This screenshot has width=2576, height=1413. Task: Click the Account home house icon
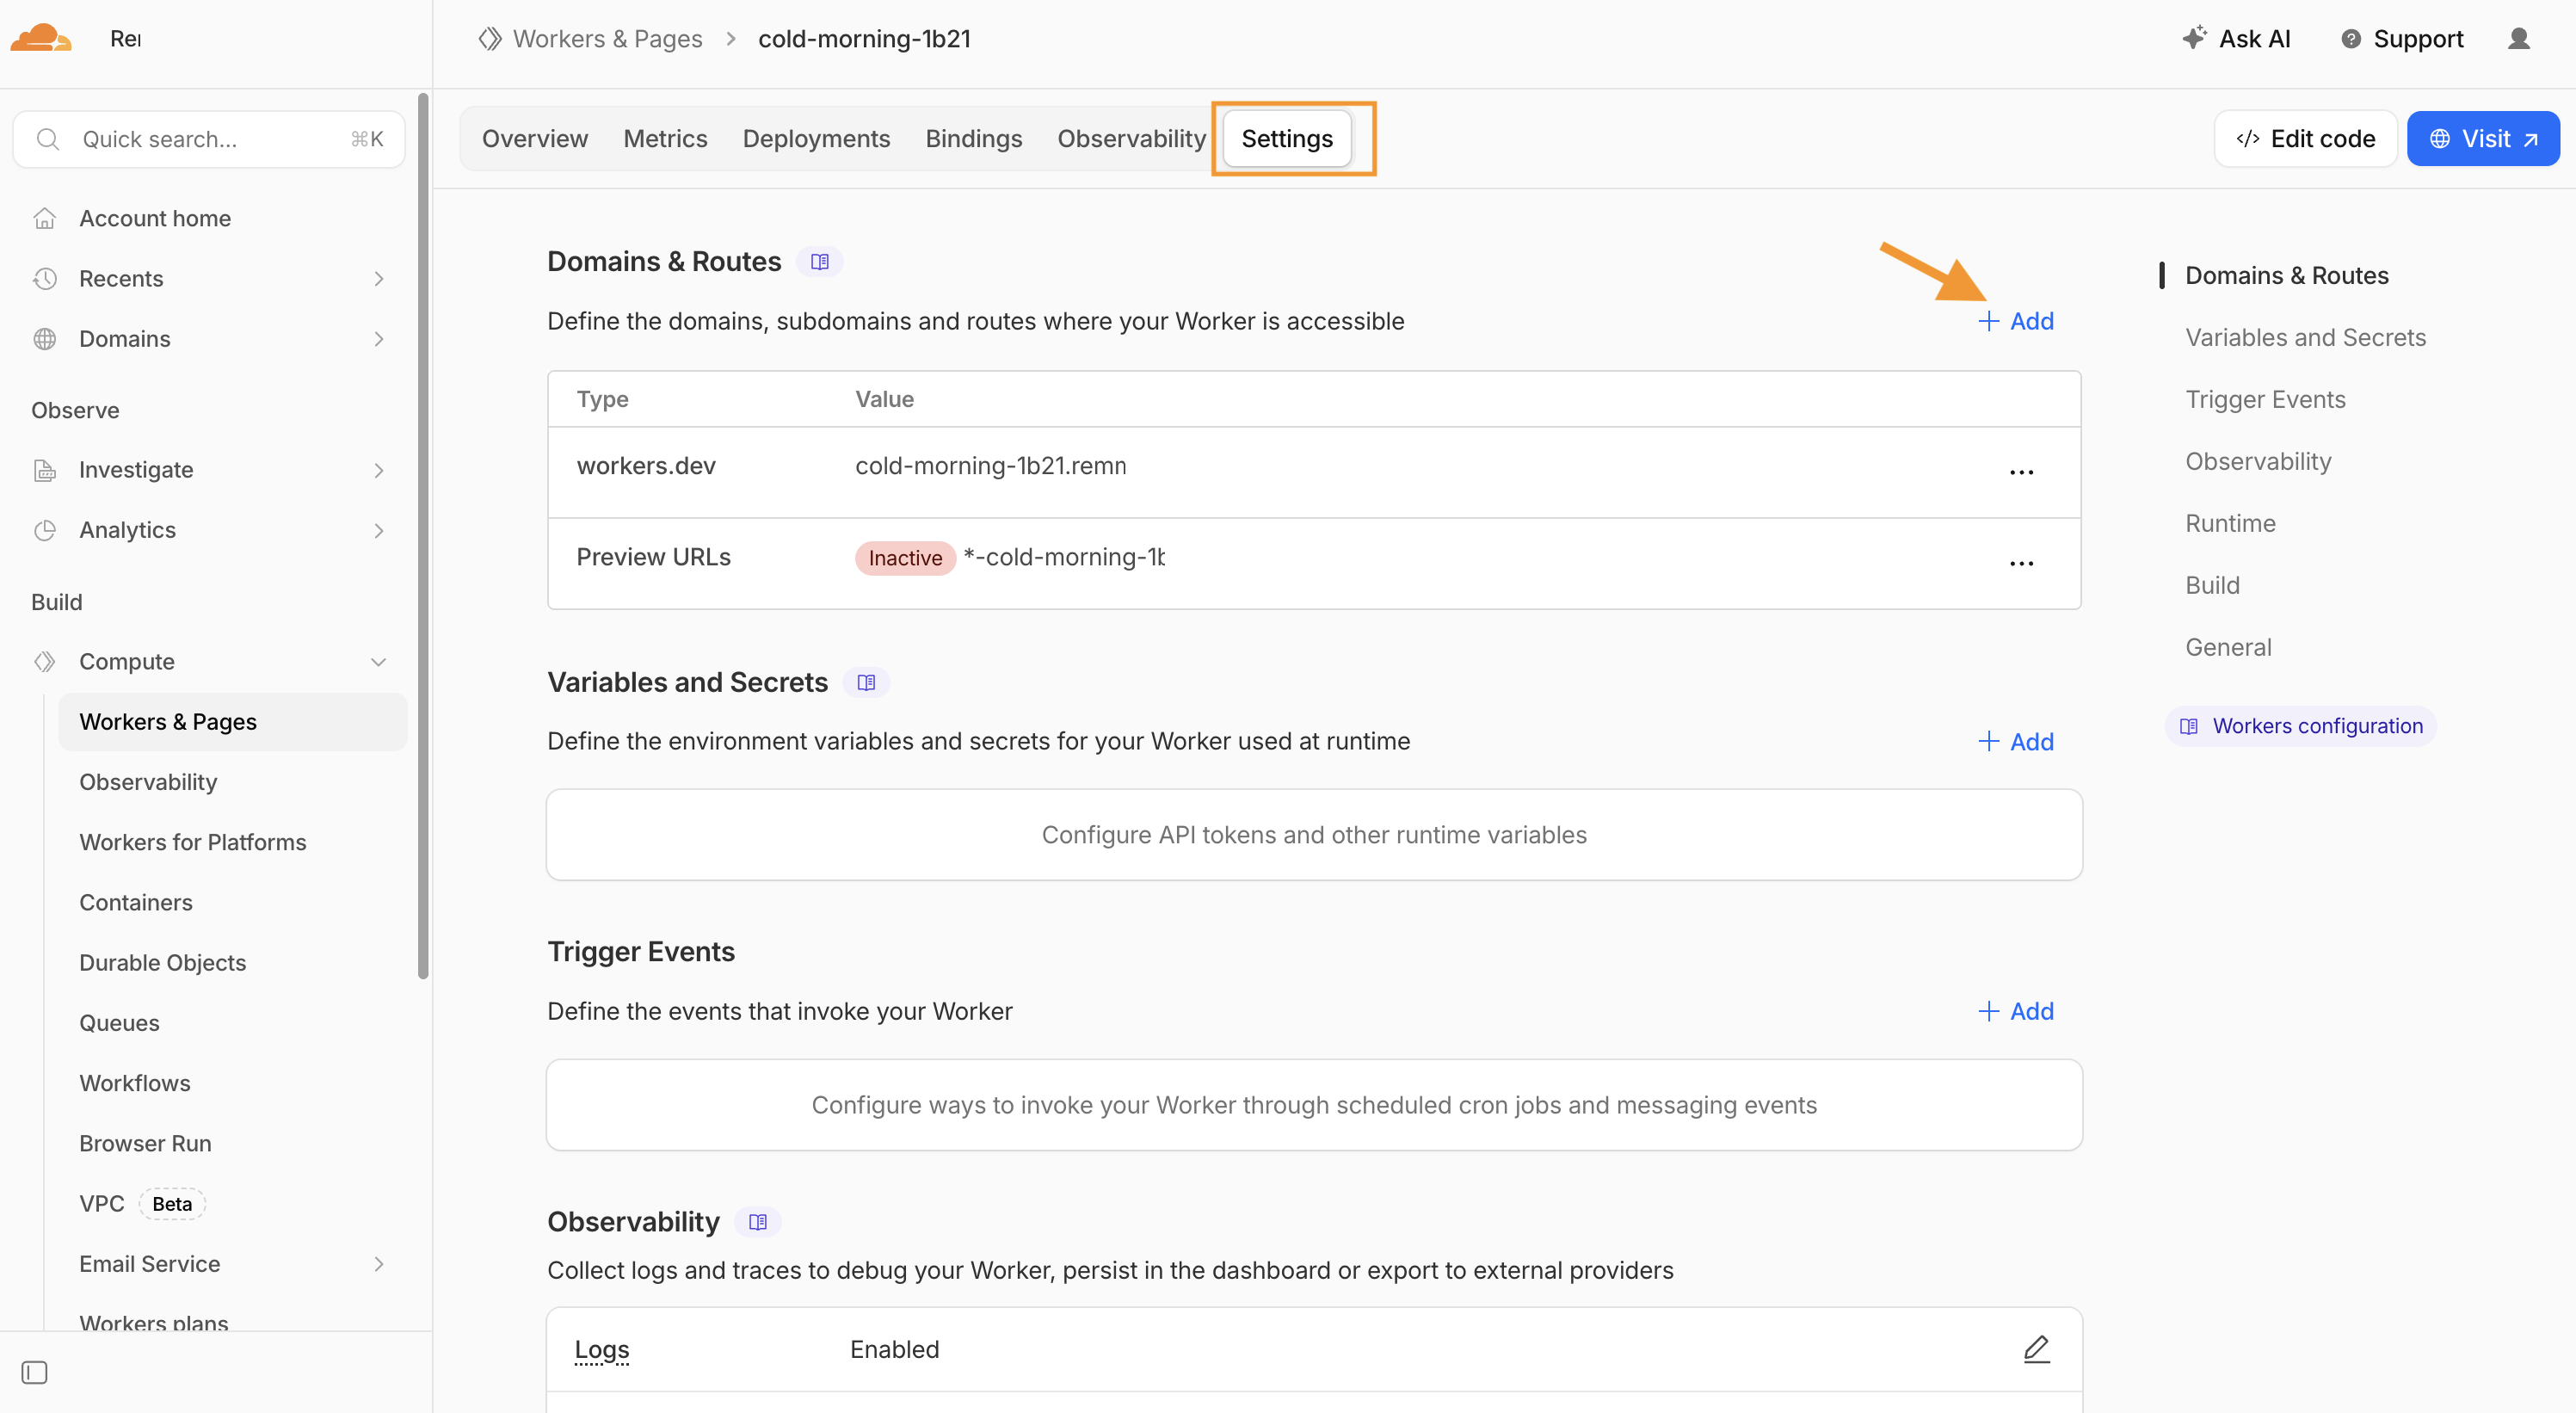point(45,218)
